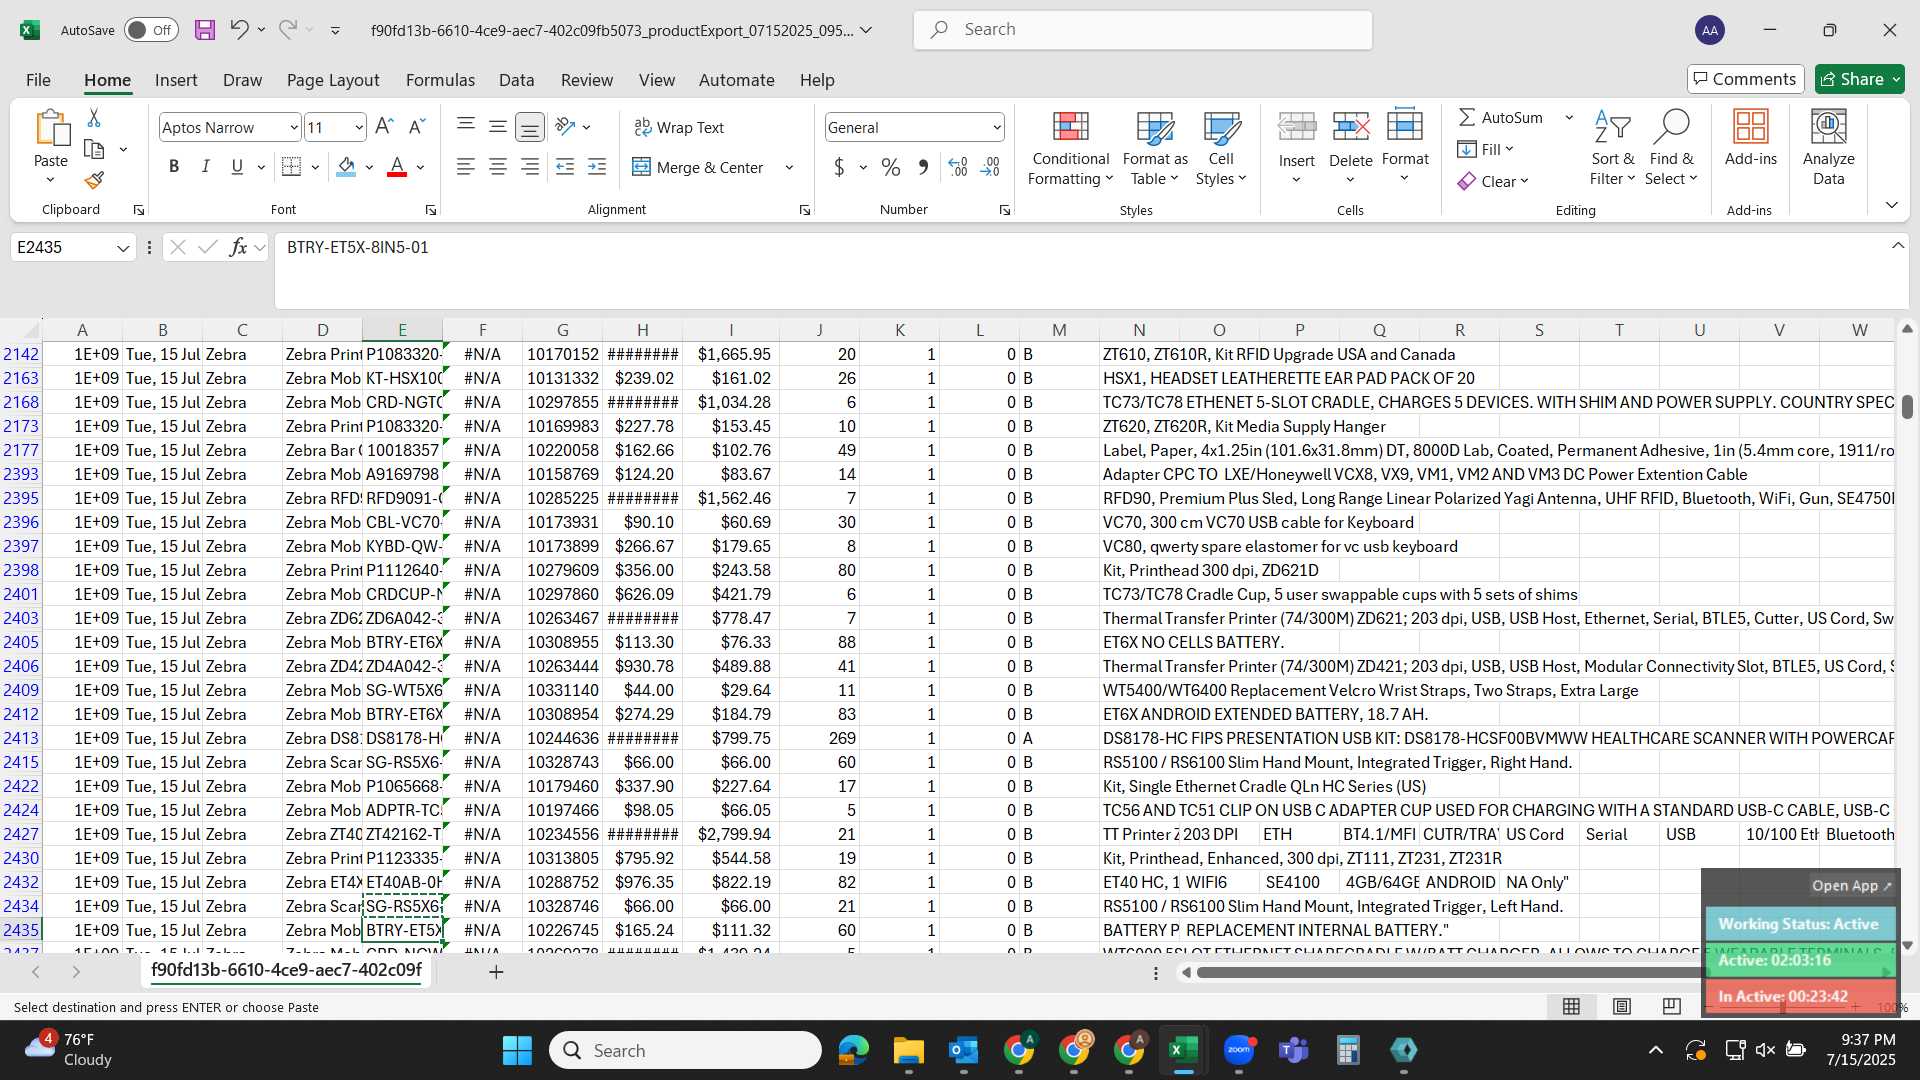Click Decrease Decimal icon
Screen dimensions: 1920x1080
[x=991, y=167]
